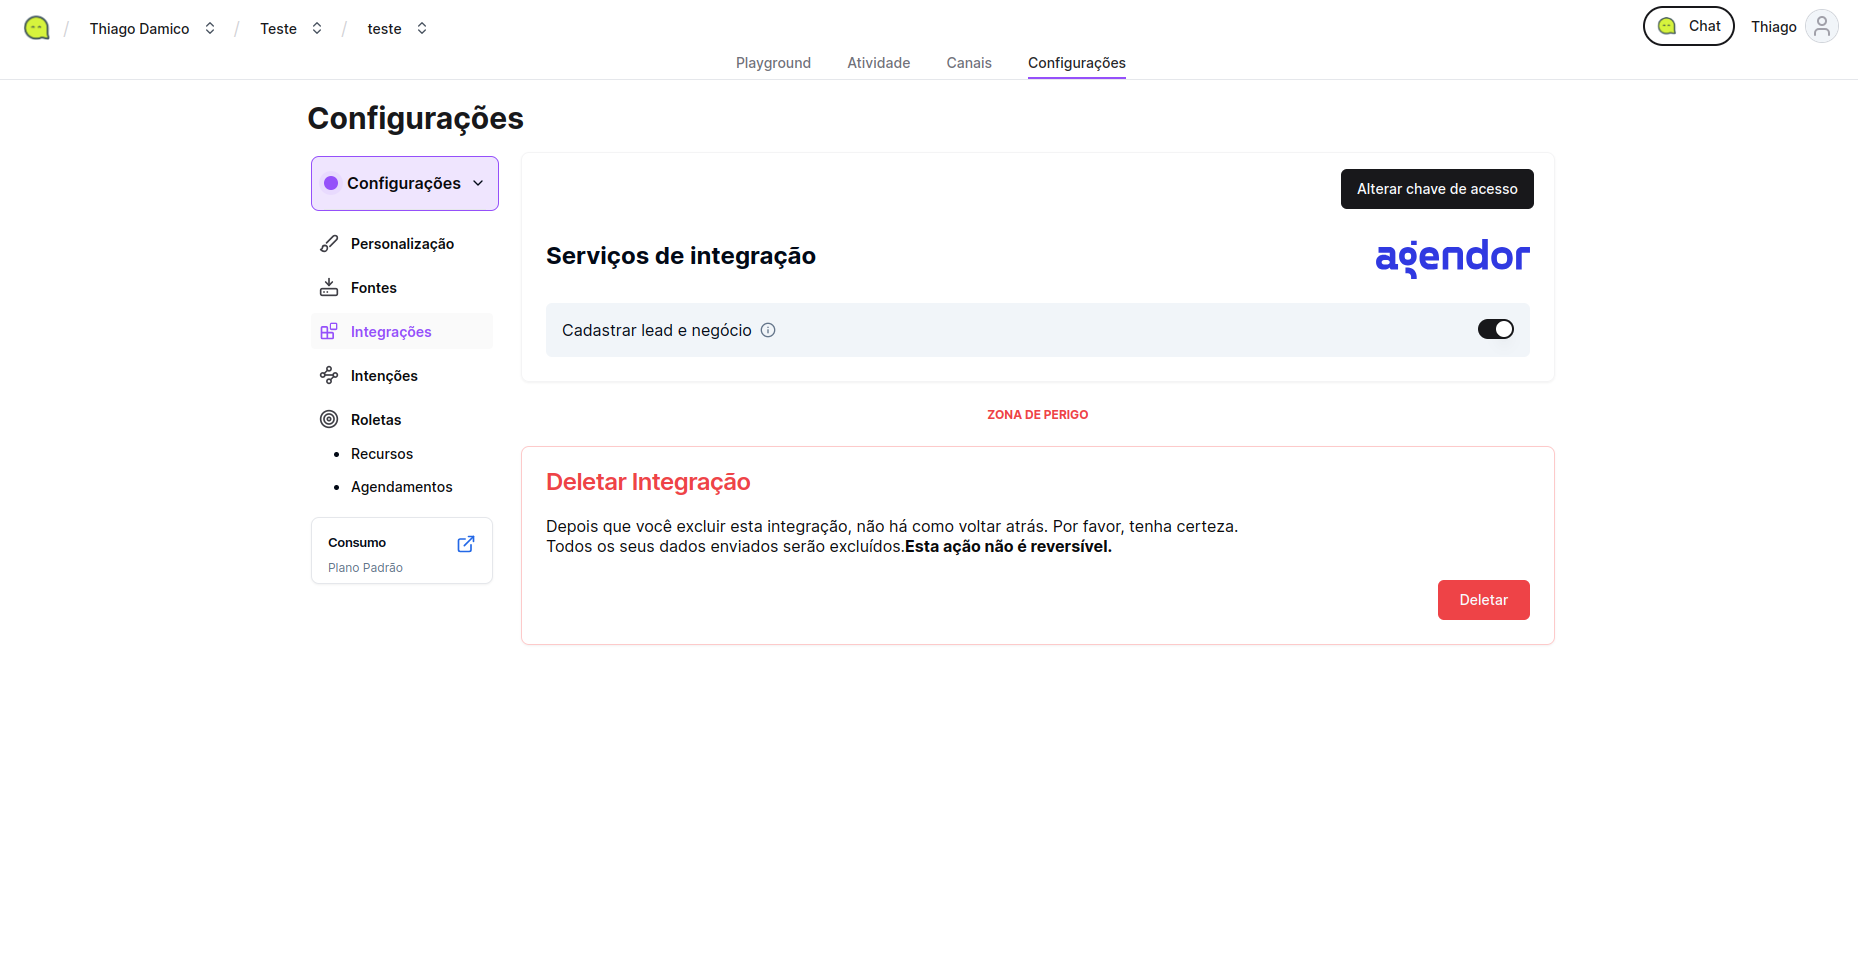Click the Fontes download icon

pyautogui.click(x=329, y=288)
